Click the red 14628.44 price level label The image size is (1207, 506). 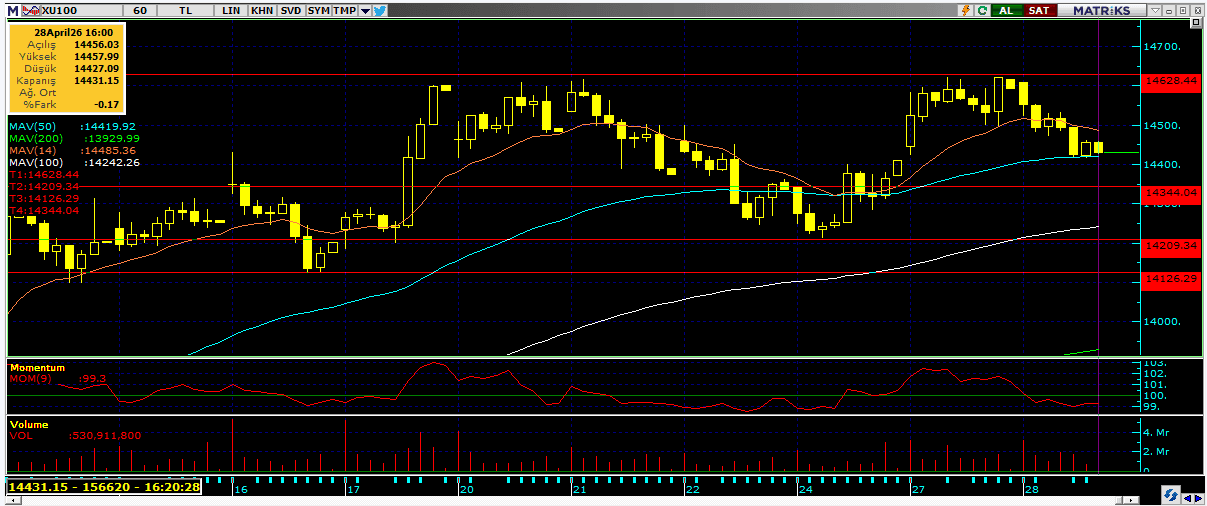point(1174,80)
